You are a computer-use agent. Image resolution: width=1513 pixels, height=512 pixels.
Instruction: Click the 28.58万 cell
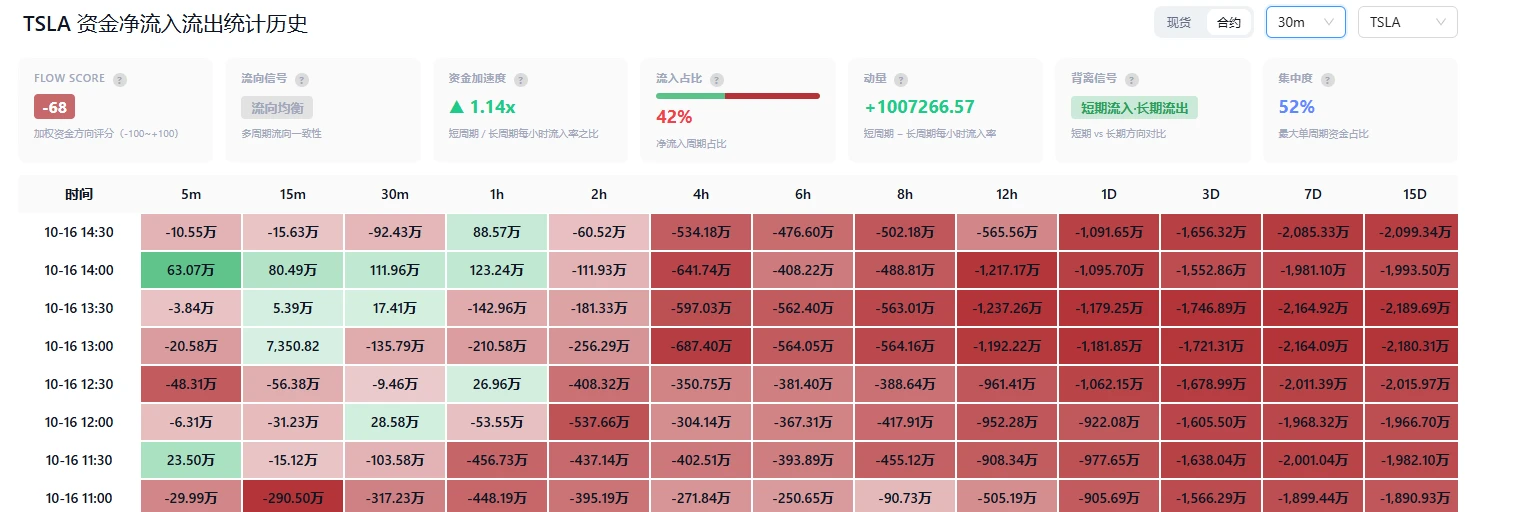(395, 422)
